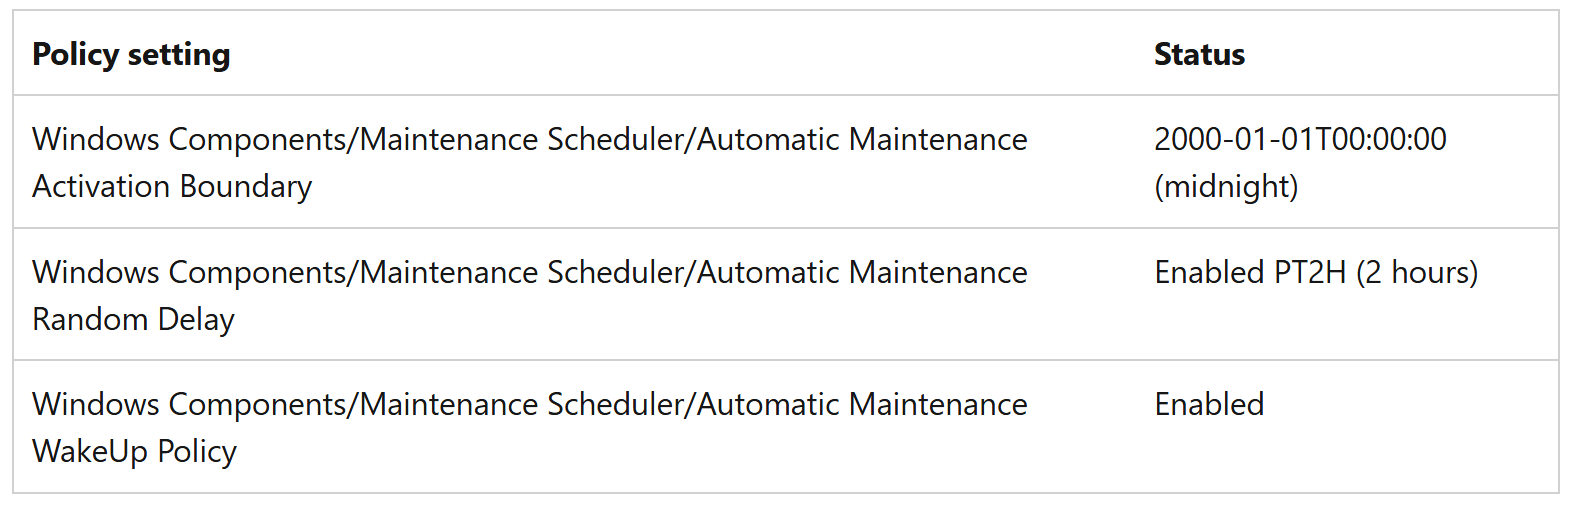Click the WakeUp Policy text
Viewport: 1569px width, 508px height.
(134, 451)
